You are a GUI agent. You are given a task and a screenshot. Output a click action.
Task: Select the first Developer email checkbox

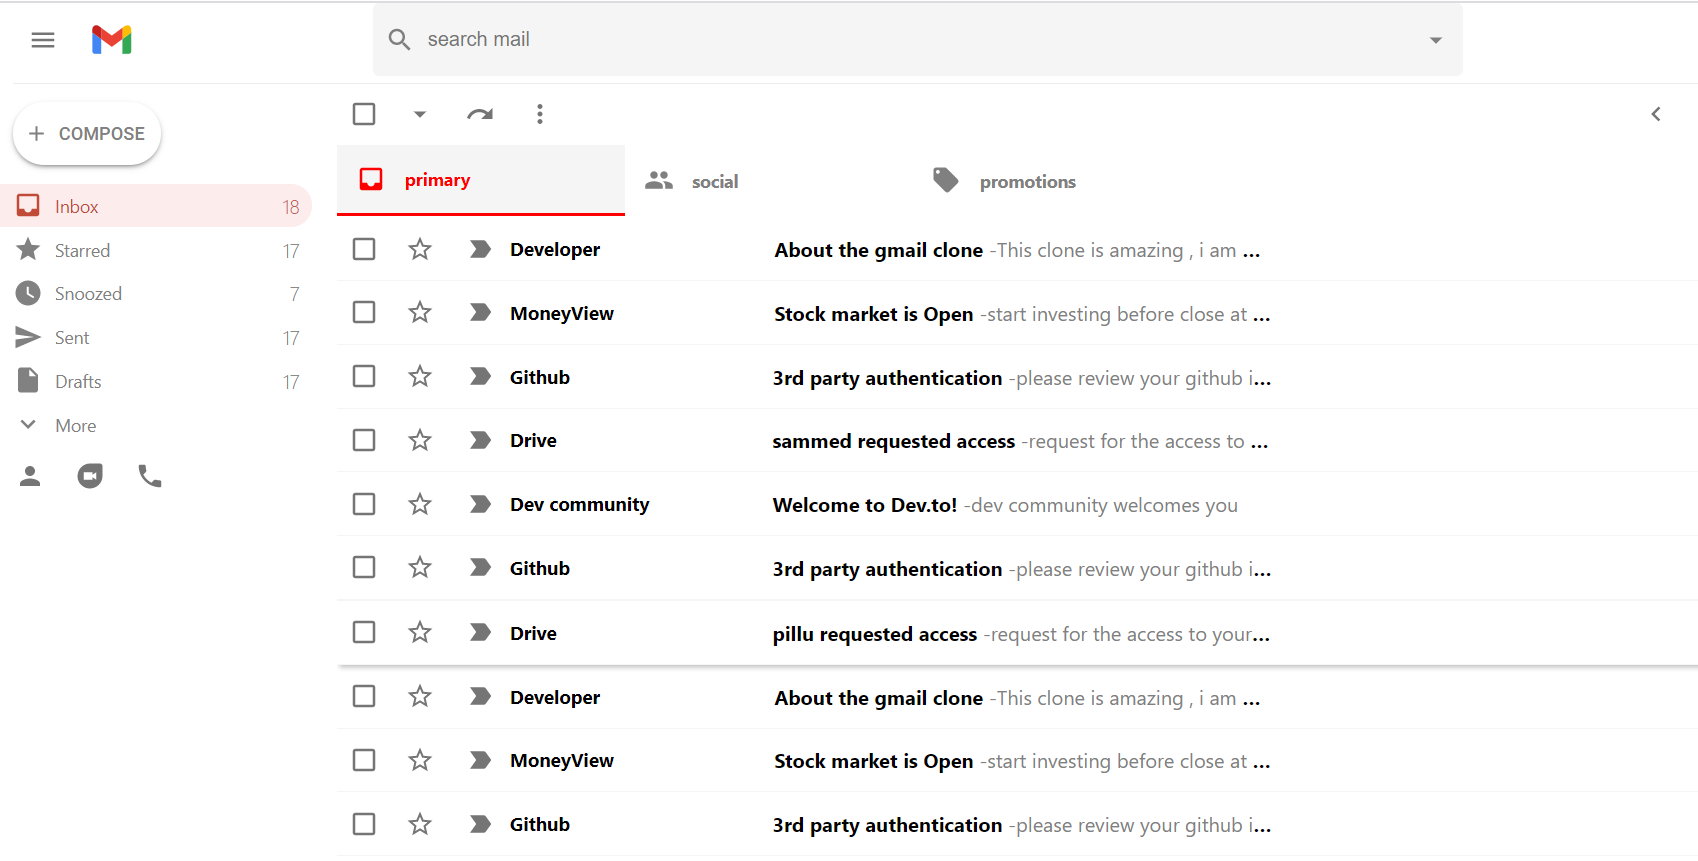tap(364, 249)
